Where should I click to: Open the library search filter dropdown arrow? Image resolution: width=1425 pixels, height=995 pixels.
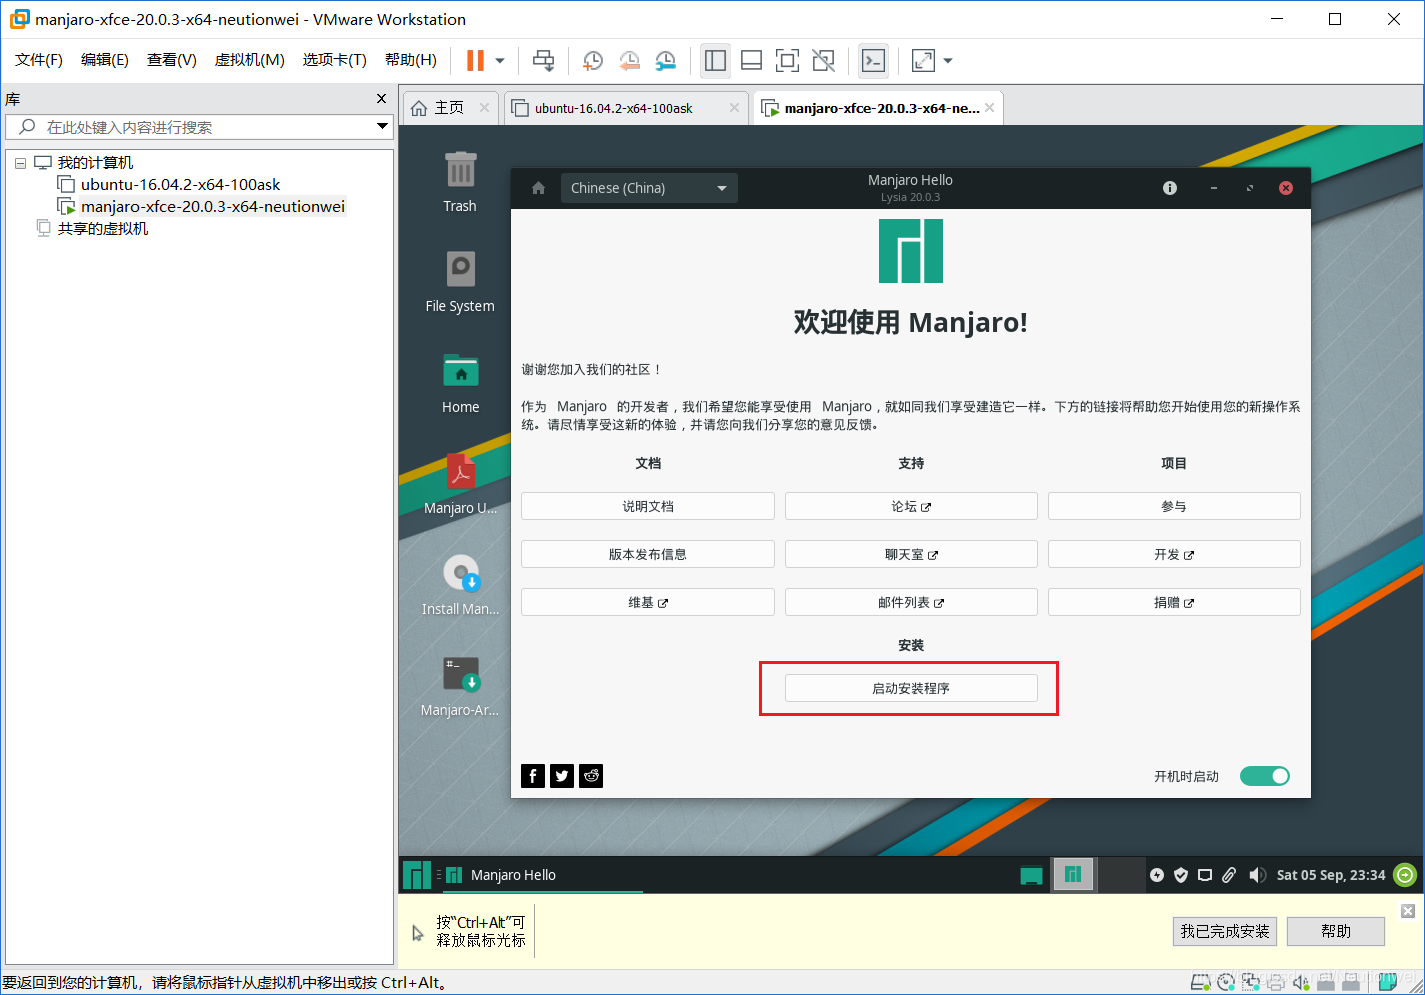pos(382,127)
